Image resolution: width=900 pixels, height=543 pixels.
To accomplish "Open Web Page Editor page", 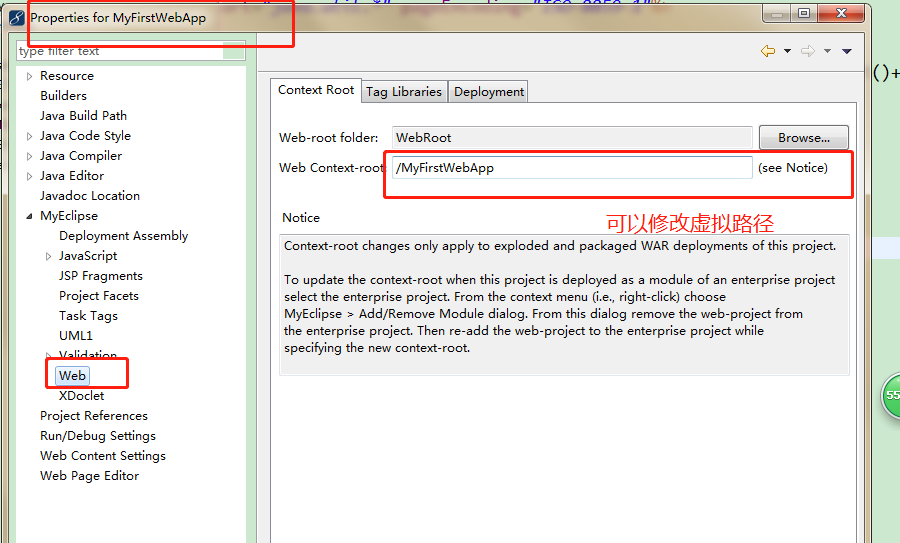I will 90,476.
